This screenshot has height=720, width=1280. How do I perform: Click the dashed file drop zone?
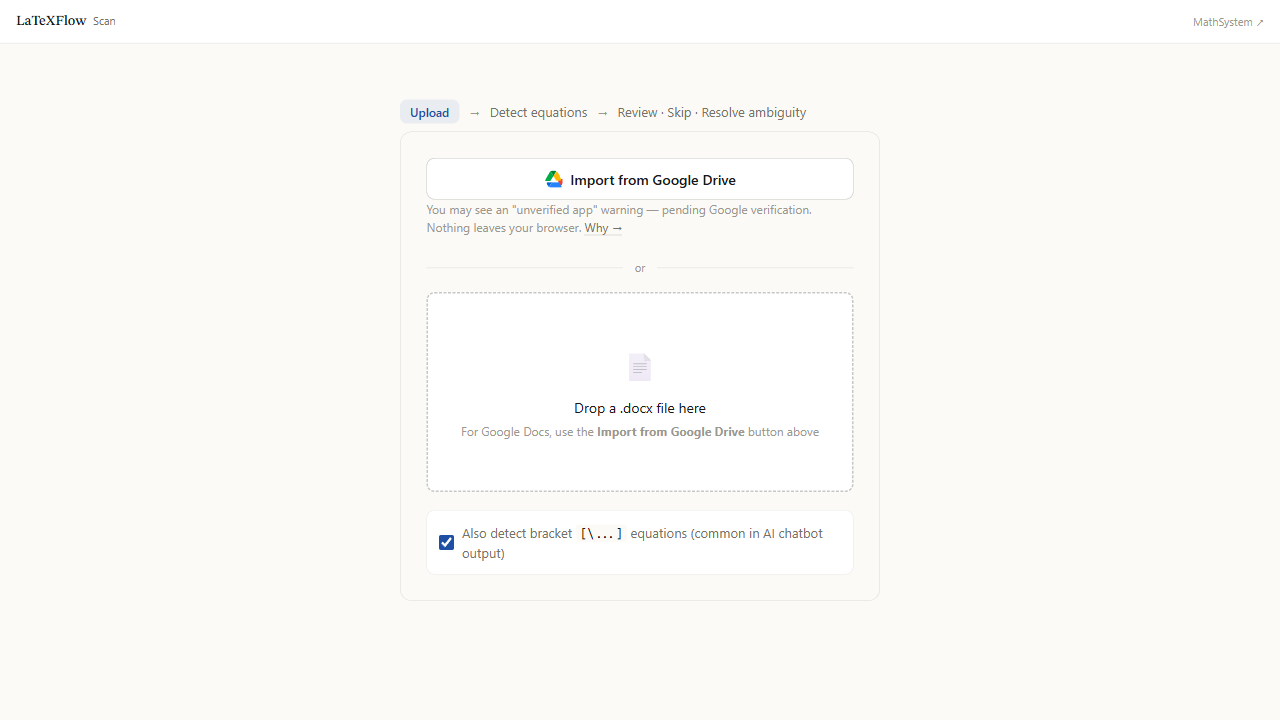point(640,392)
